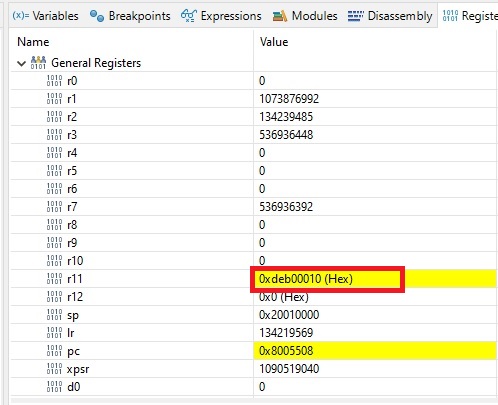The image size is (498, 405).
Task: Click the Breakpoints tab icon
Action: tap(97, 16)
